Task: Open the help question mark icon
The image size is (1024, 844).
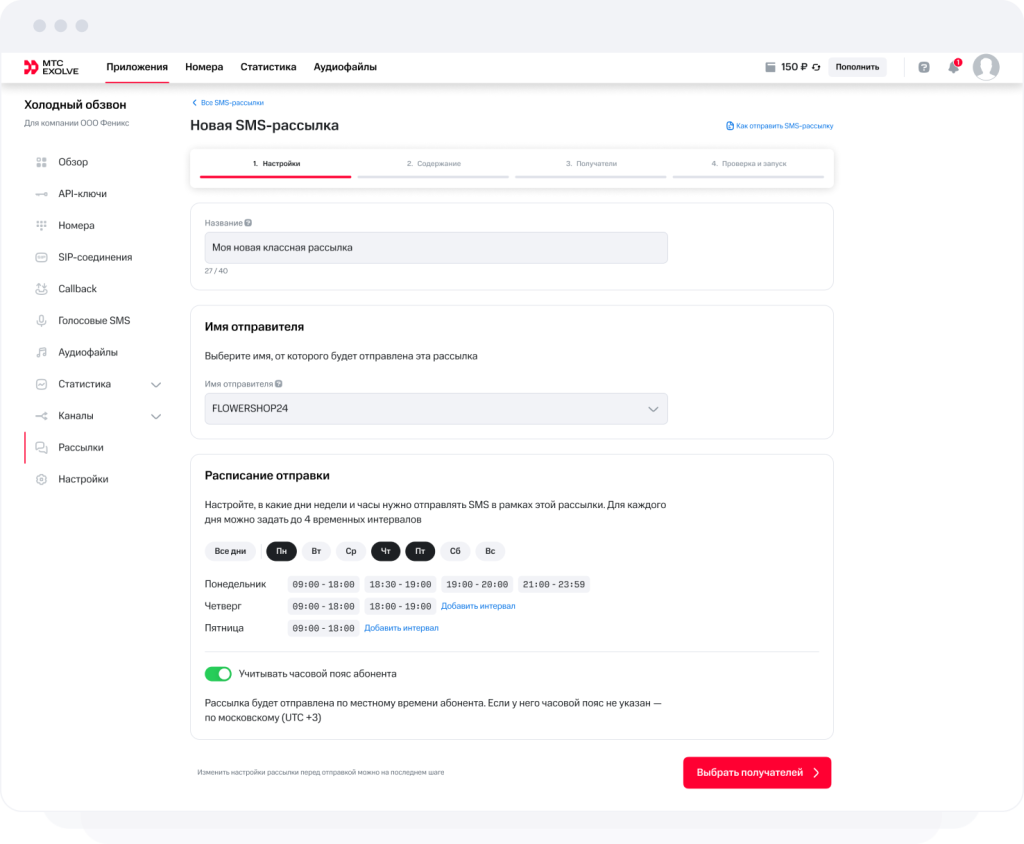Action: click(x=924, y=67)
